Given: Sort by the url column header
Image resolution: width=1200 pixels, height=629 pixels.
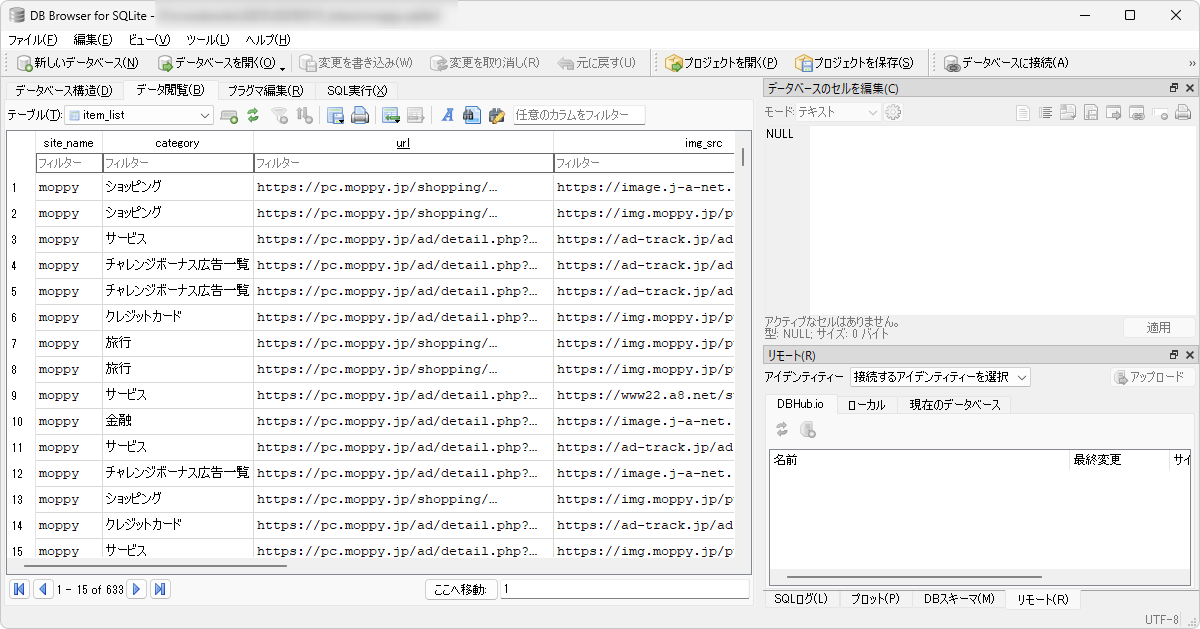Looking at the screenshot, I should pos(403,143).
